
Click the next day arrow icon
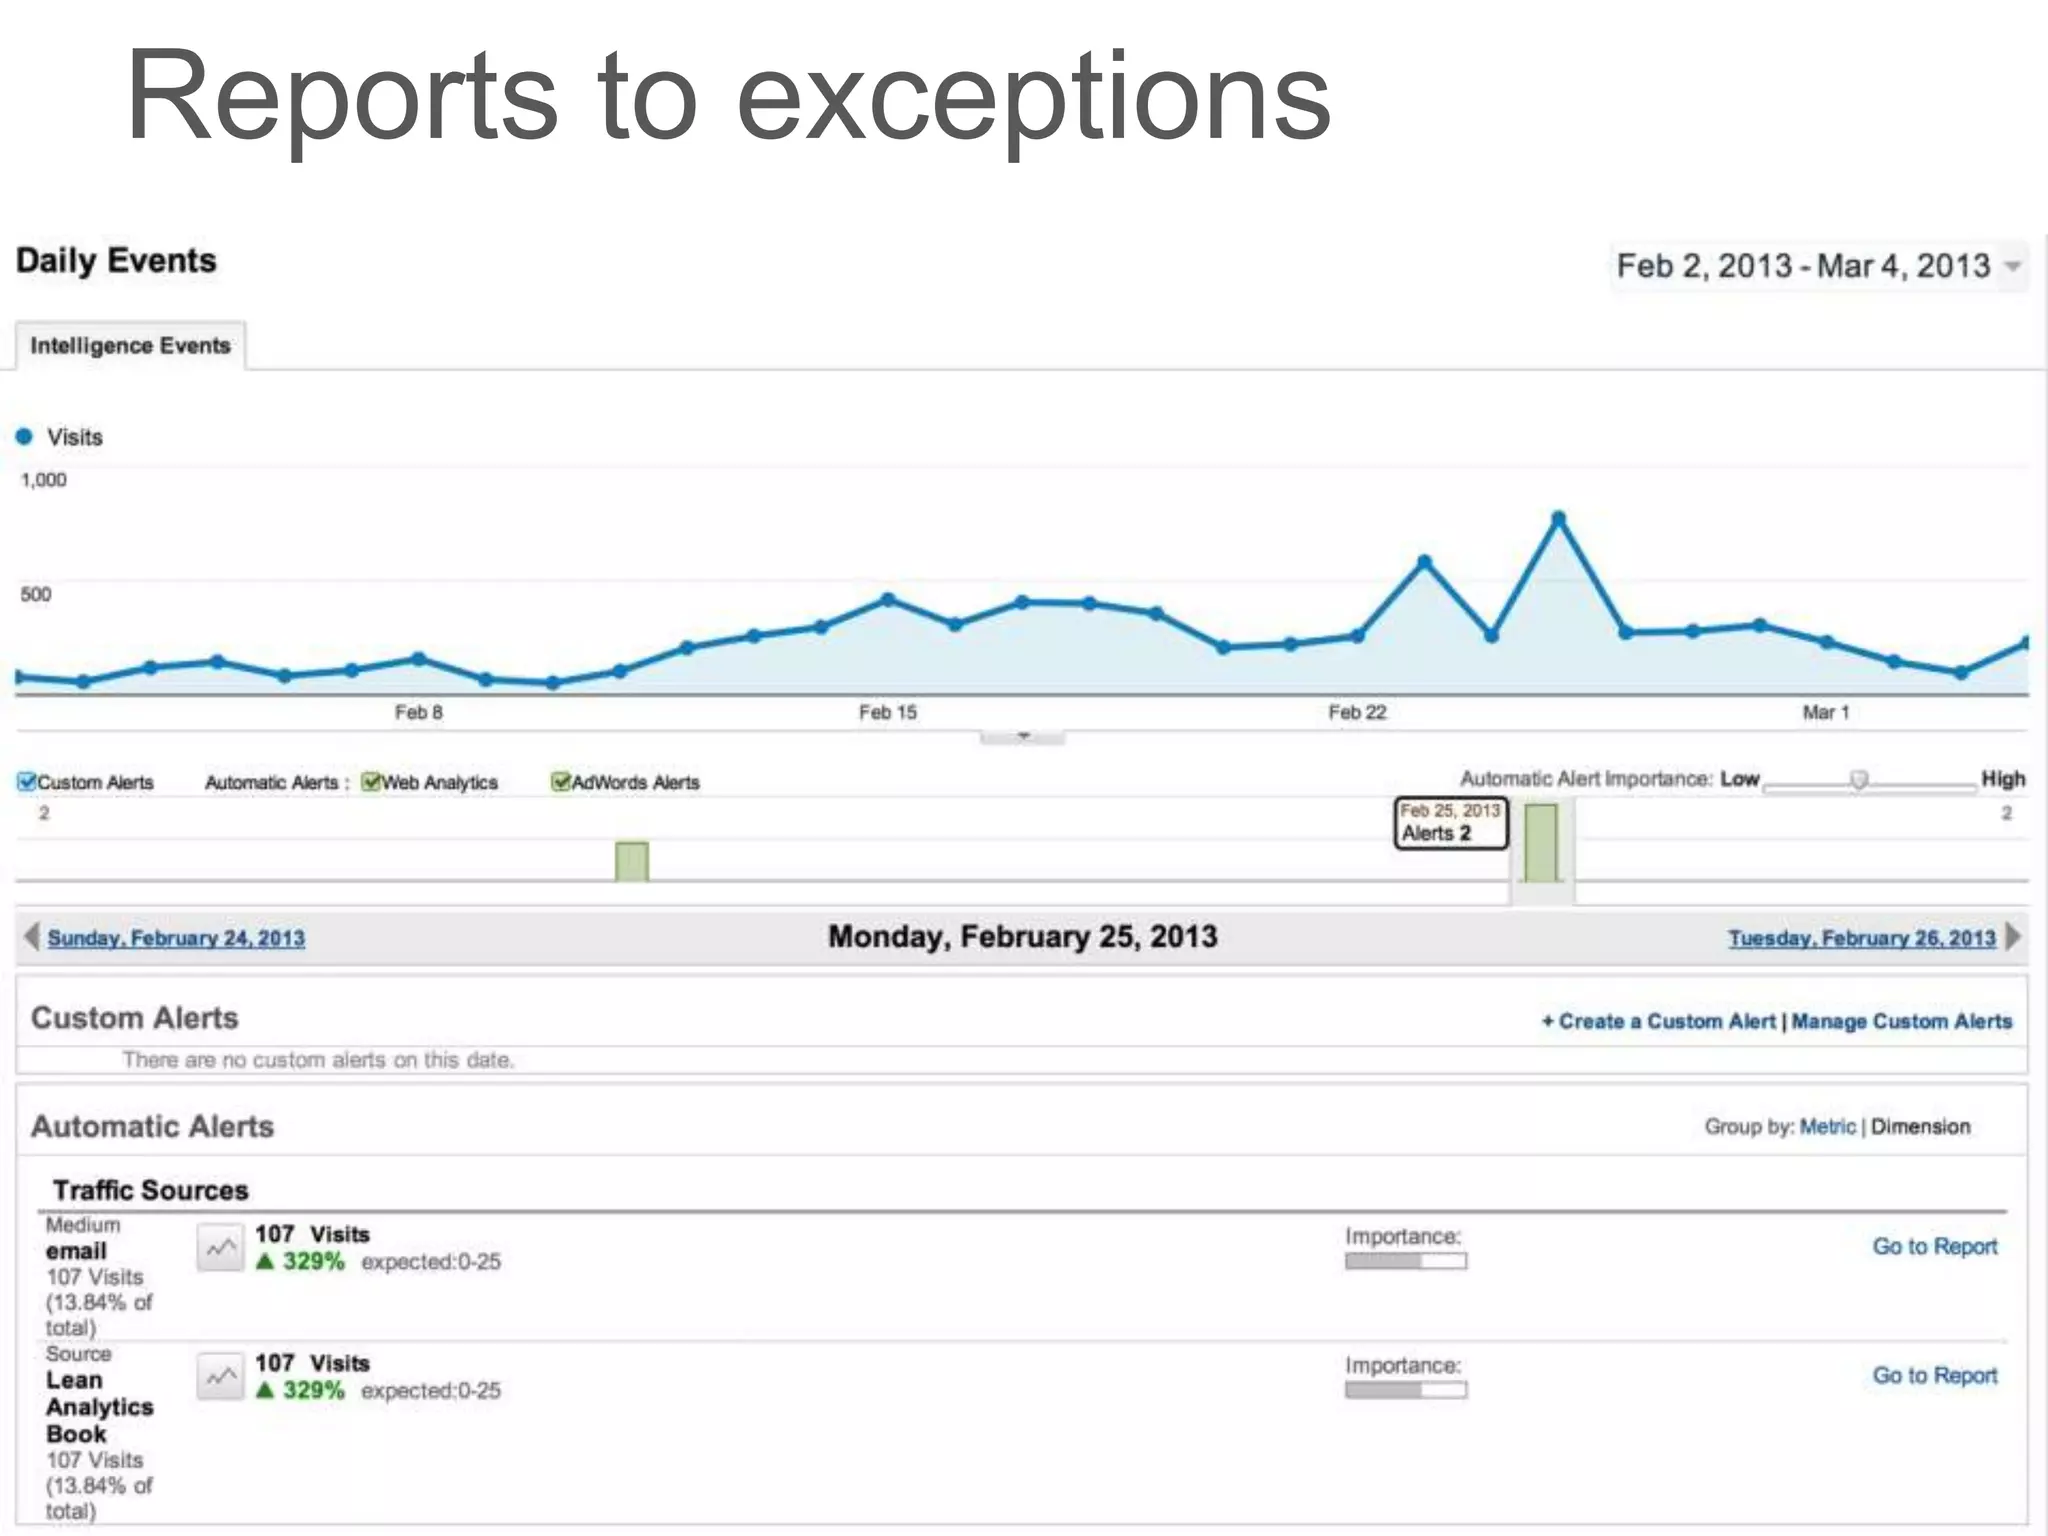2013,937
